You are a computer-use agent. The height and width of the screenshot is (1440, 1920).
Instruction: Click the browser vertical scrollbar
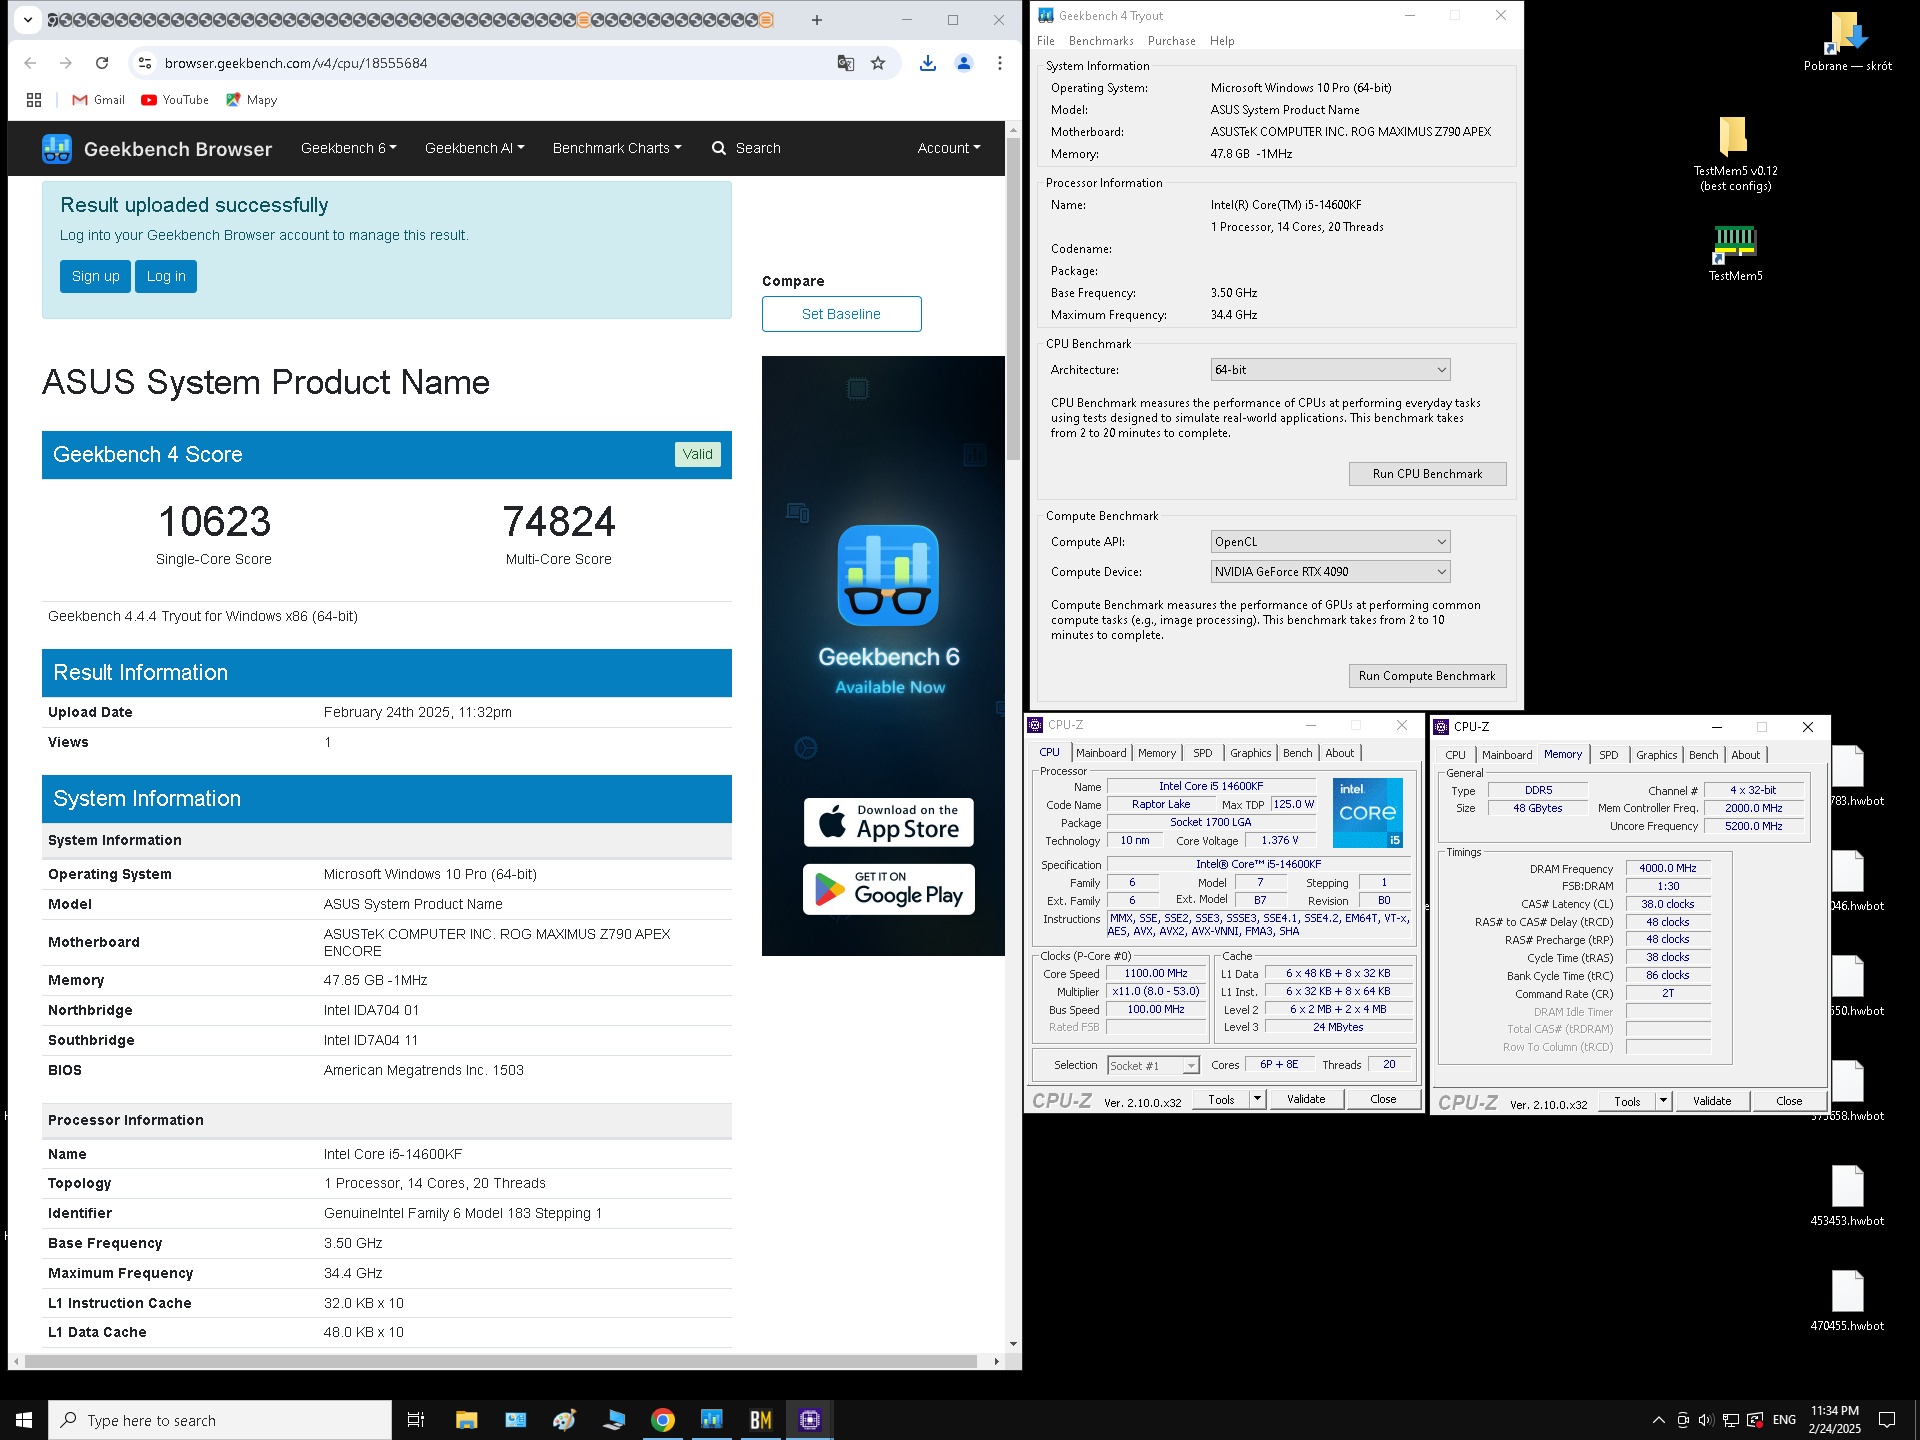[x=1013, y=300]
